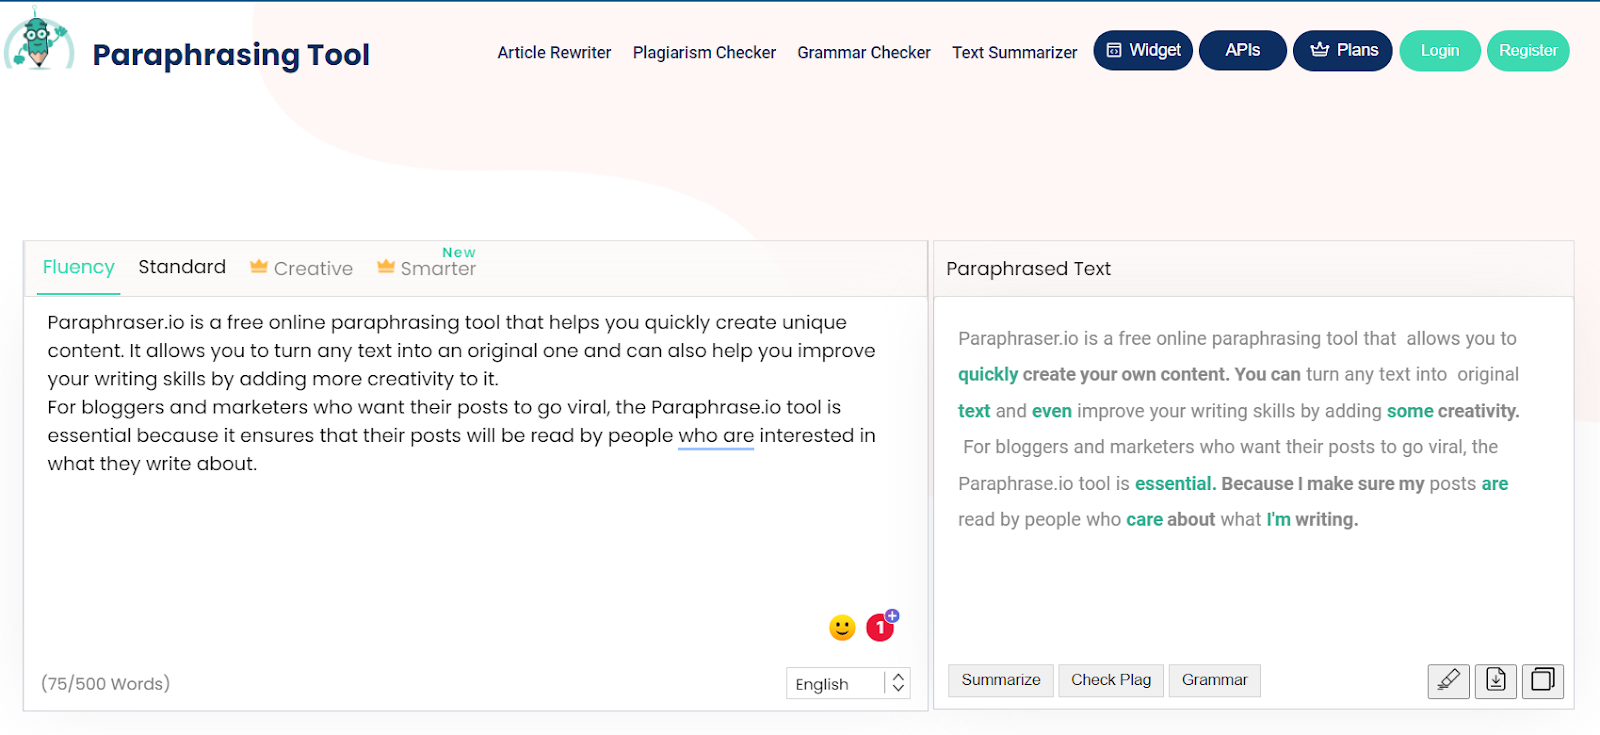Go to Article Rewriter
This screenshot has height=735, width=1600.
[554, 52]
